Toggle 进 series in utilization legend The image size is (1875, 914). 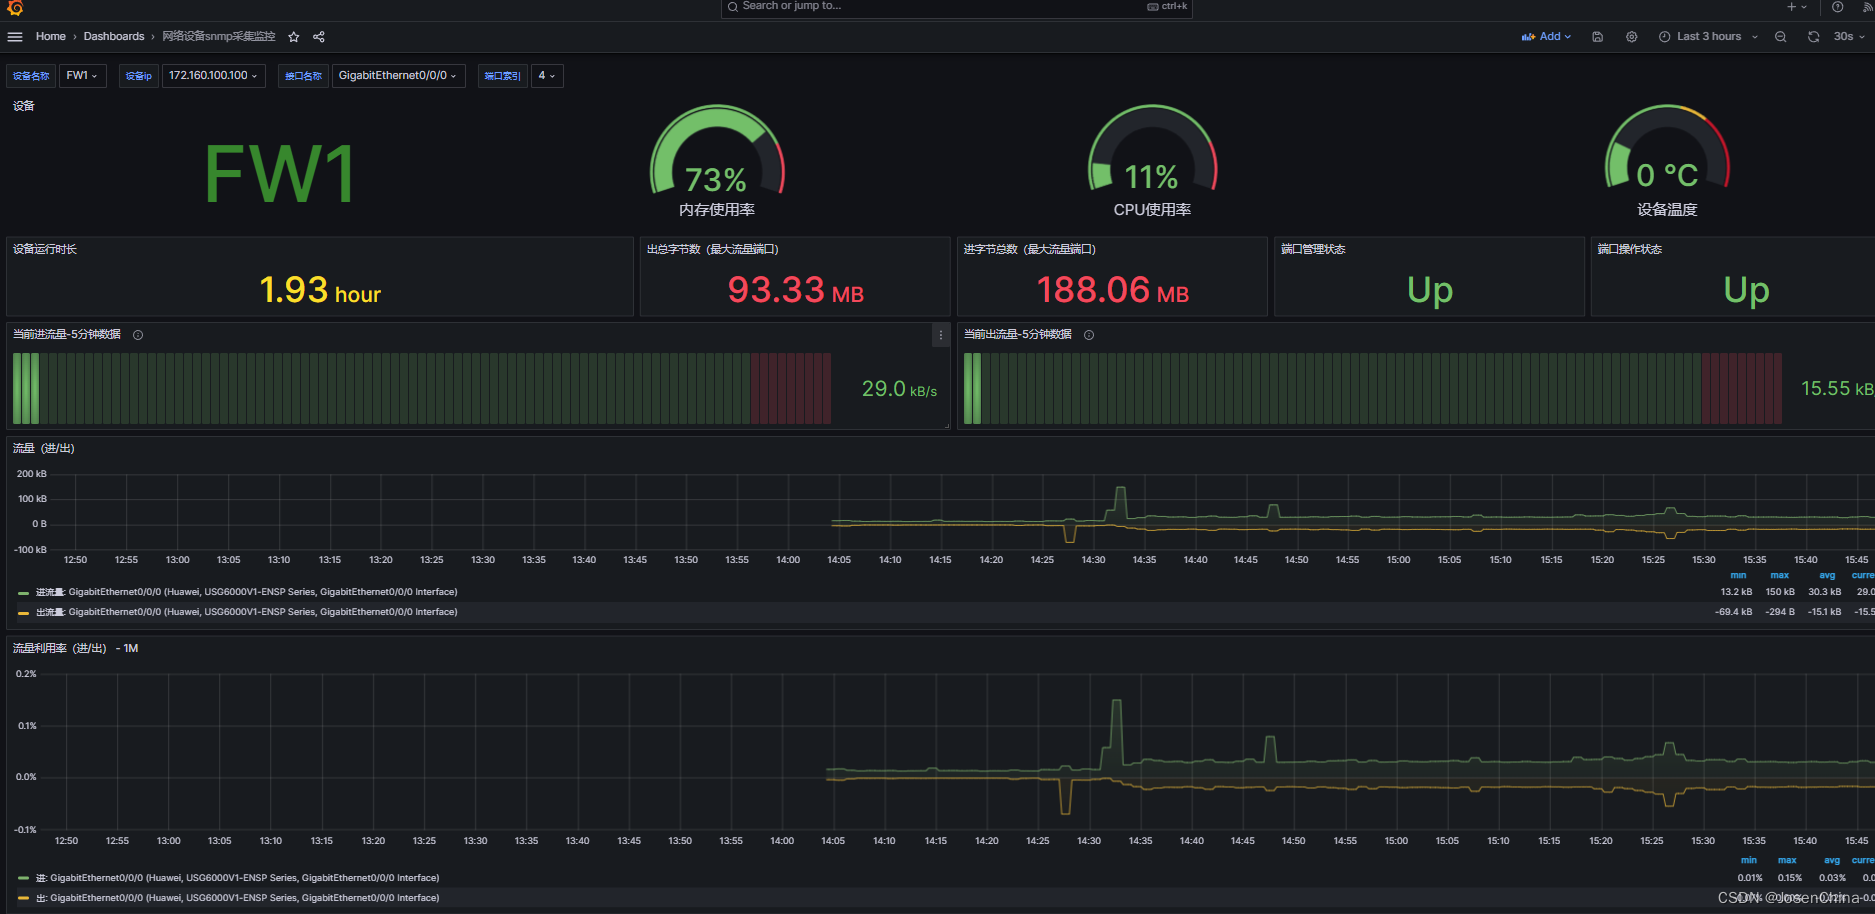point(238,878)
